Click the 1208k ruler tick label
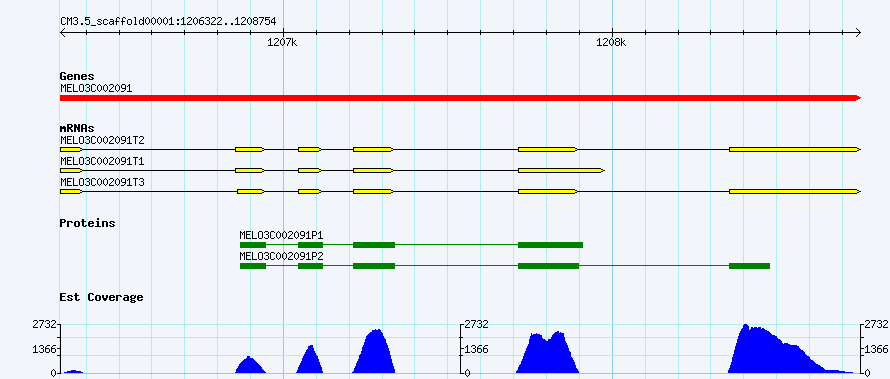Screen dimensions: 890x379 [x=611, y=43]
